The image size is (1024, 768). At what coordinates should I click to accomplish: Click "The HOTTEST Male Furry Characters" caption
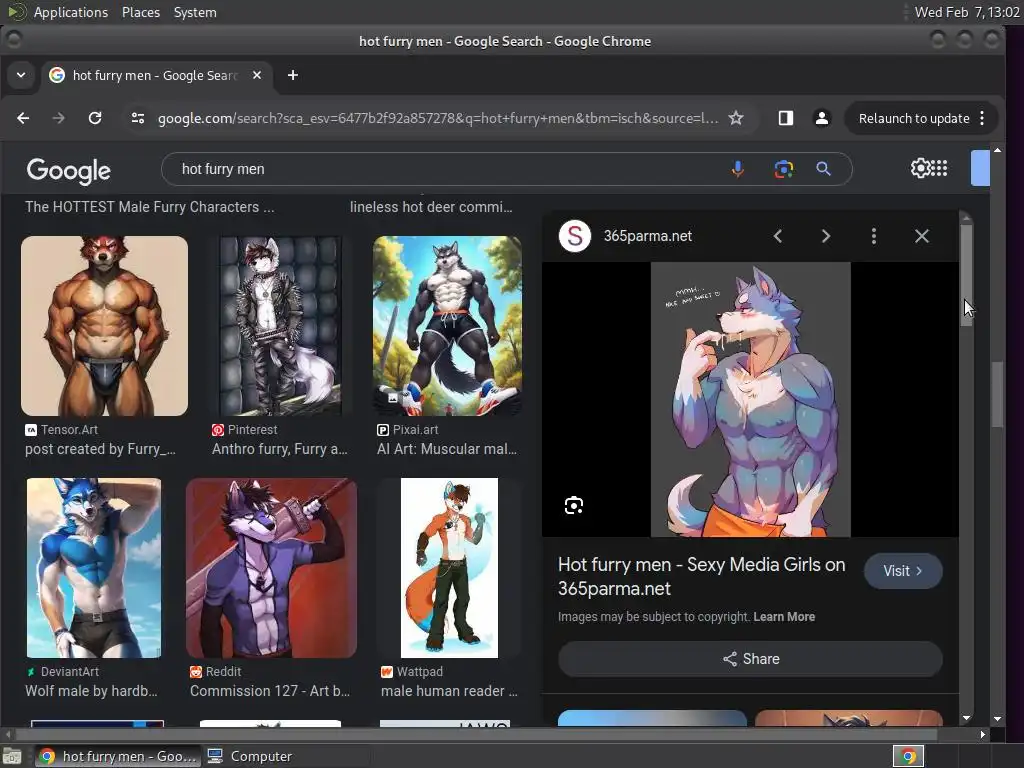click(x=150, y=207)
